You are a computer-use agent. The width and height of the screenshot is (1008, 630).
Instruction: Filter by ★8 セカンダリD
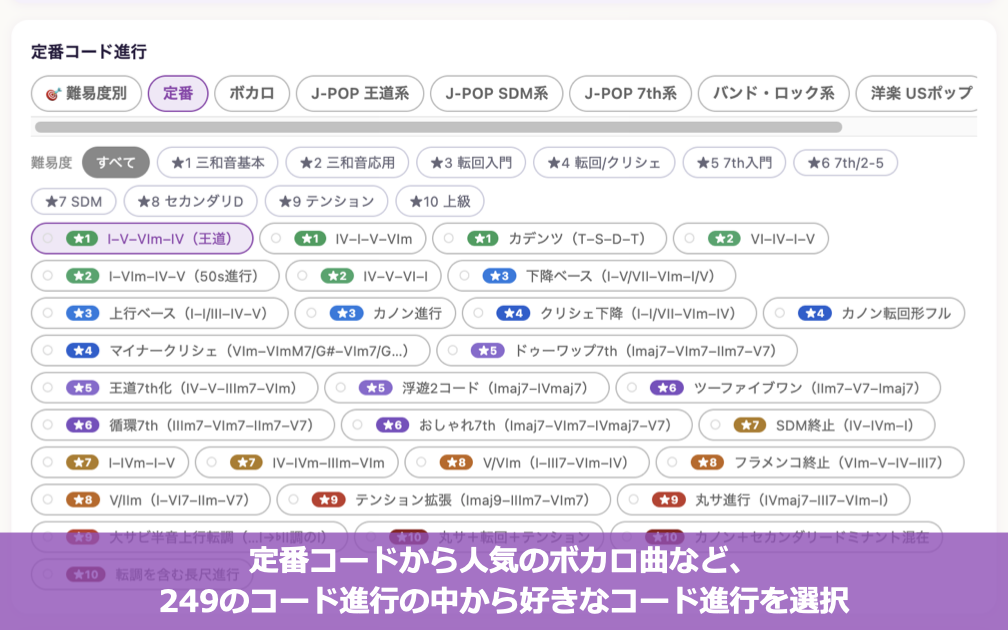coord(190,201)
